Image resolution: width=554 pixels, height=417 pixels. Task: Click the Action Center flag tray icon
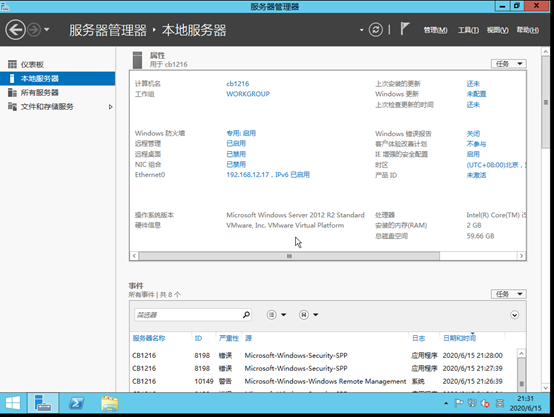click(x=459, y=403)
